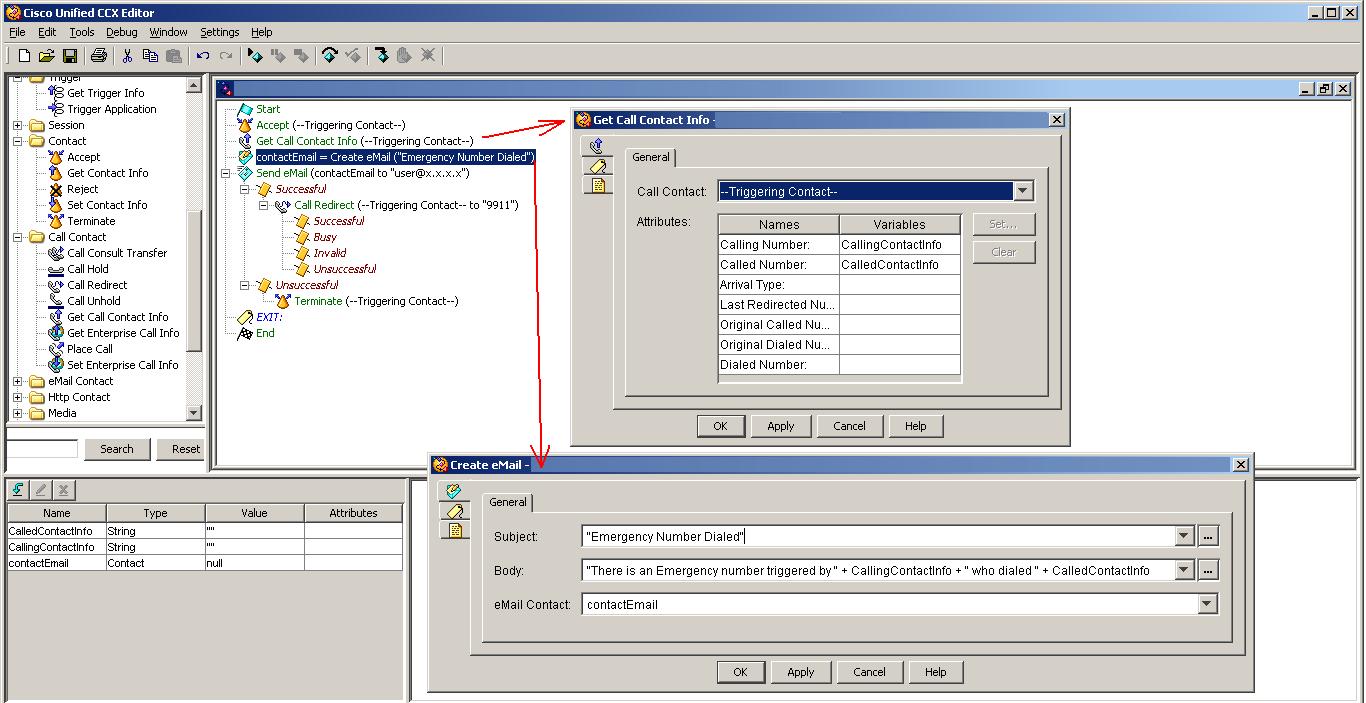Click the Subject text field
1366x703 pixels.
pyautogui.click(x=879, y=537)
